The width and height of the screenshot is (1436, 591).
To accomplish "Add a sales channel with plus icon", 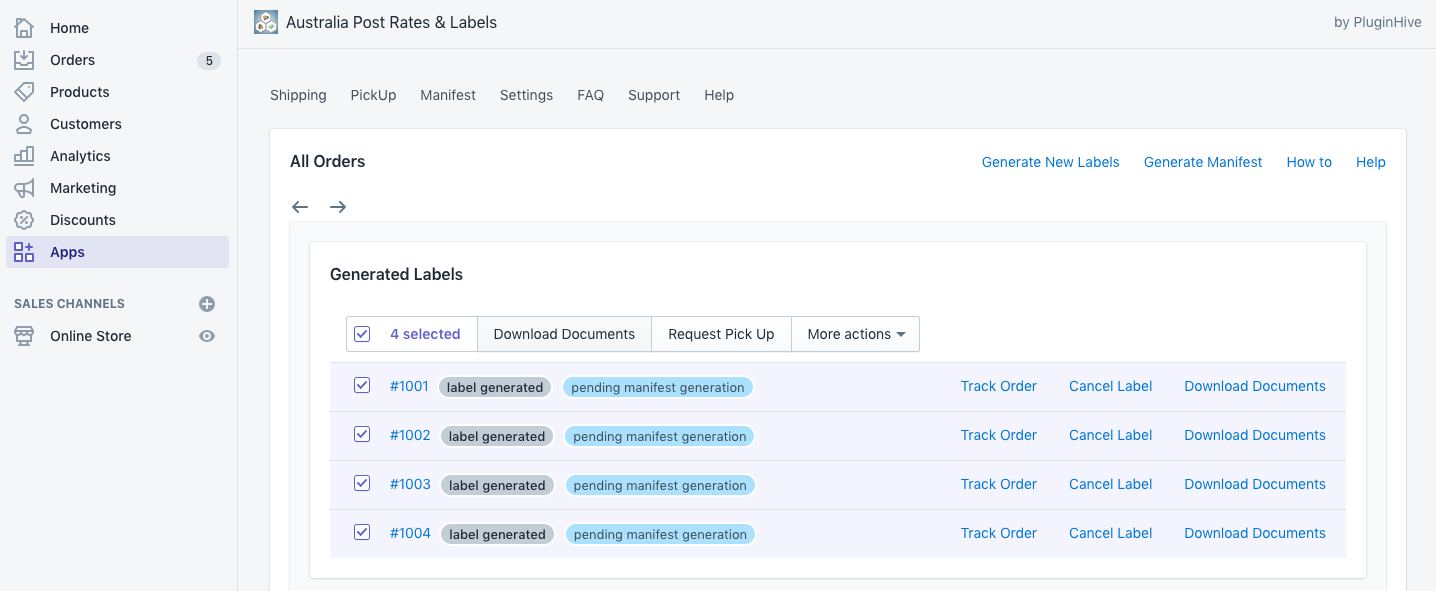I will (x=207, y=304).
